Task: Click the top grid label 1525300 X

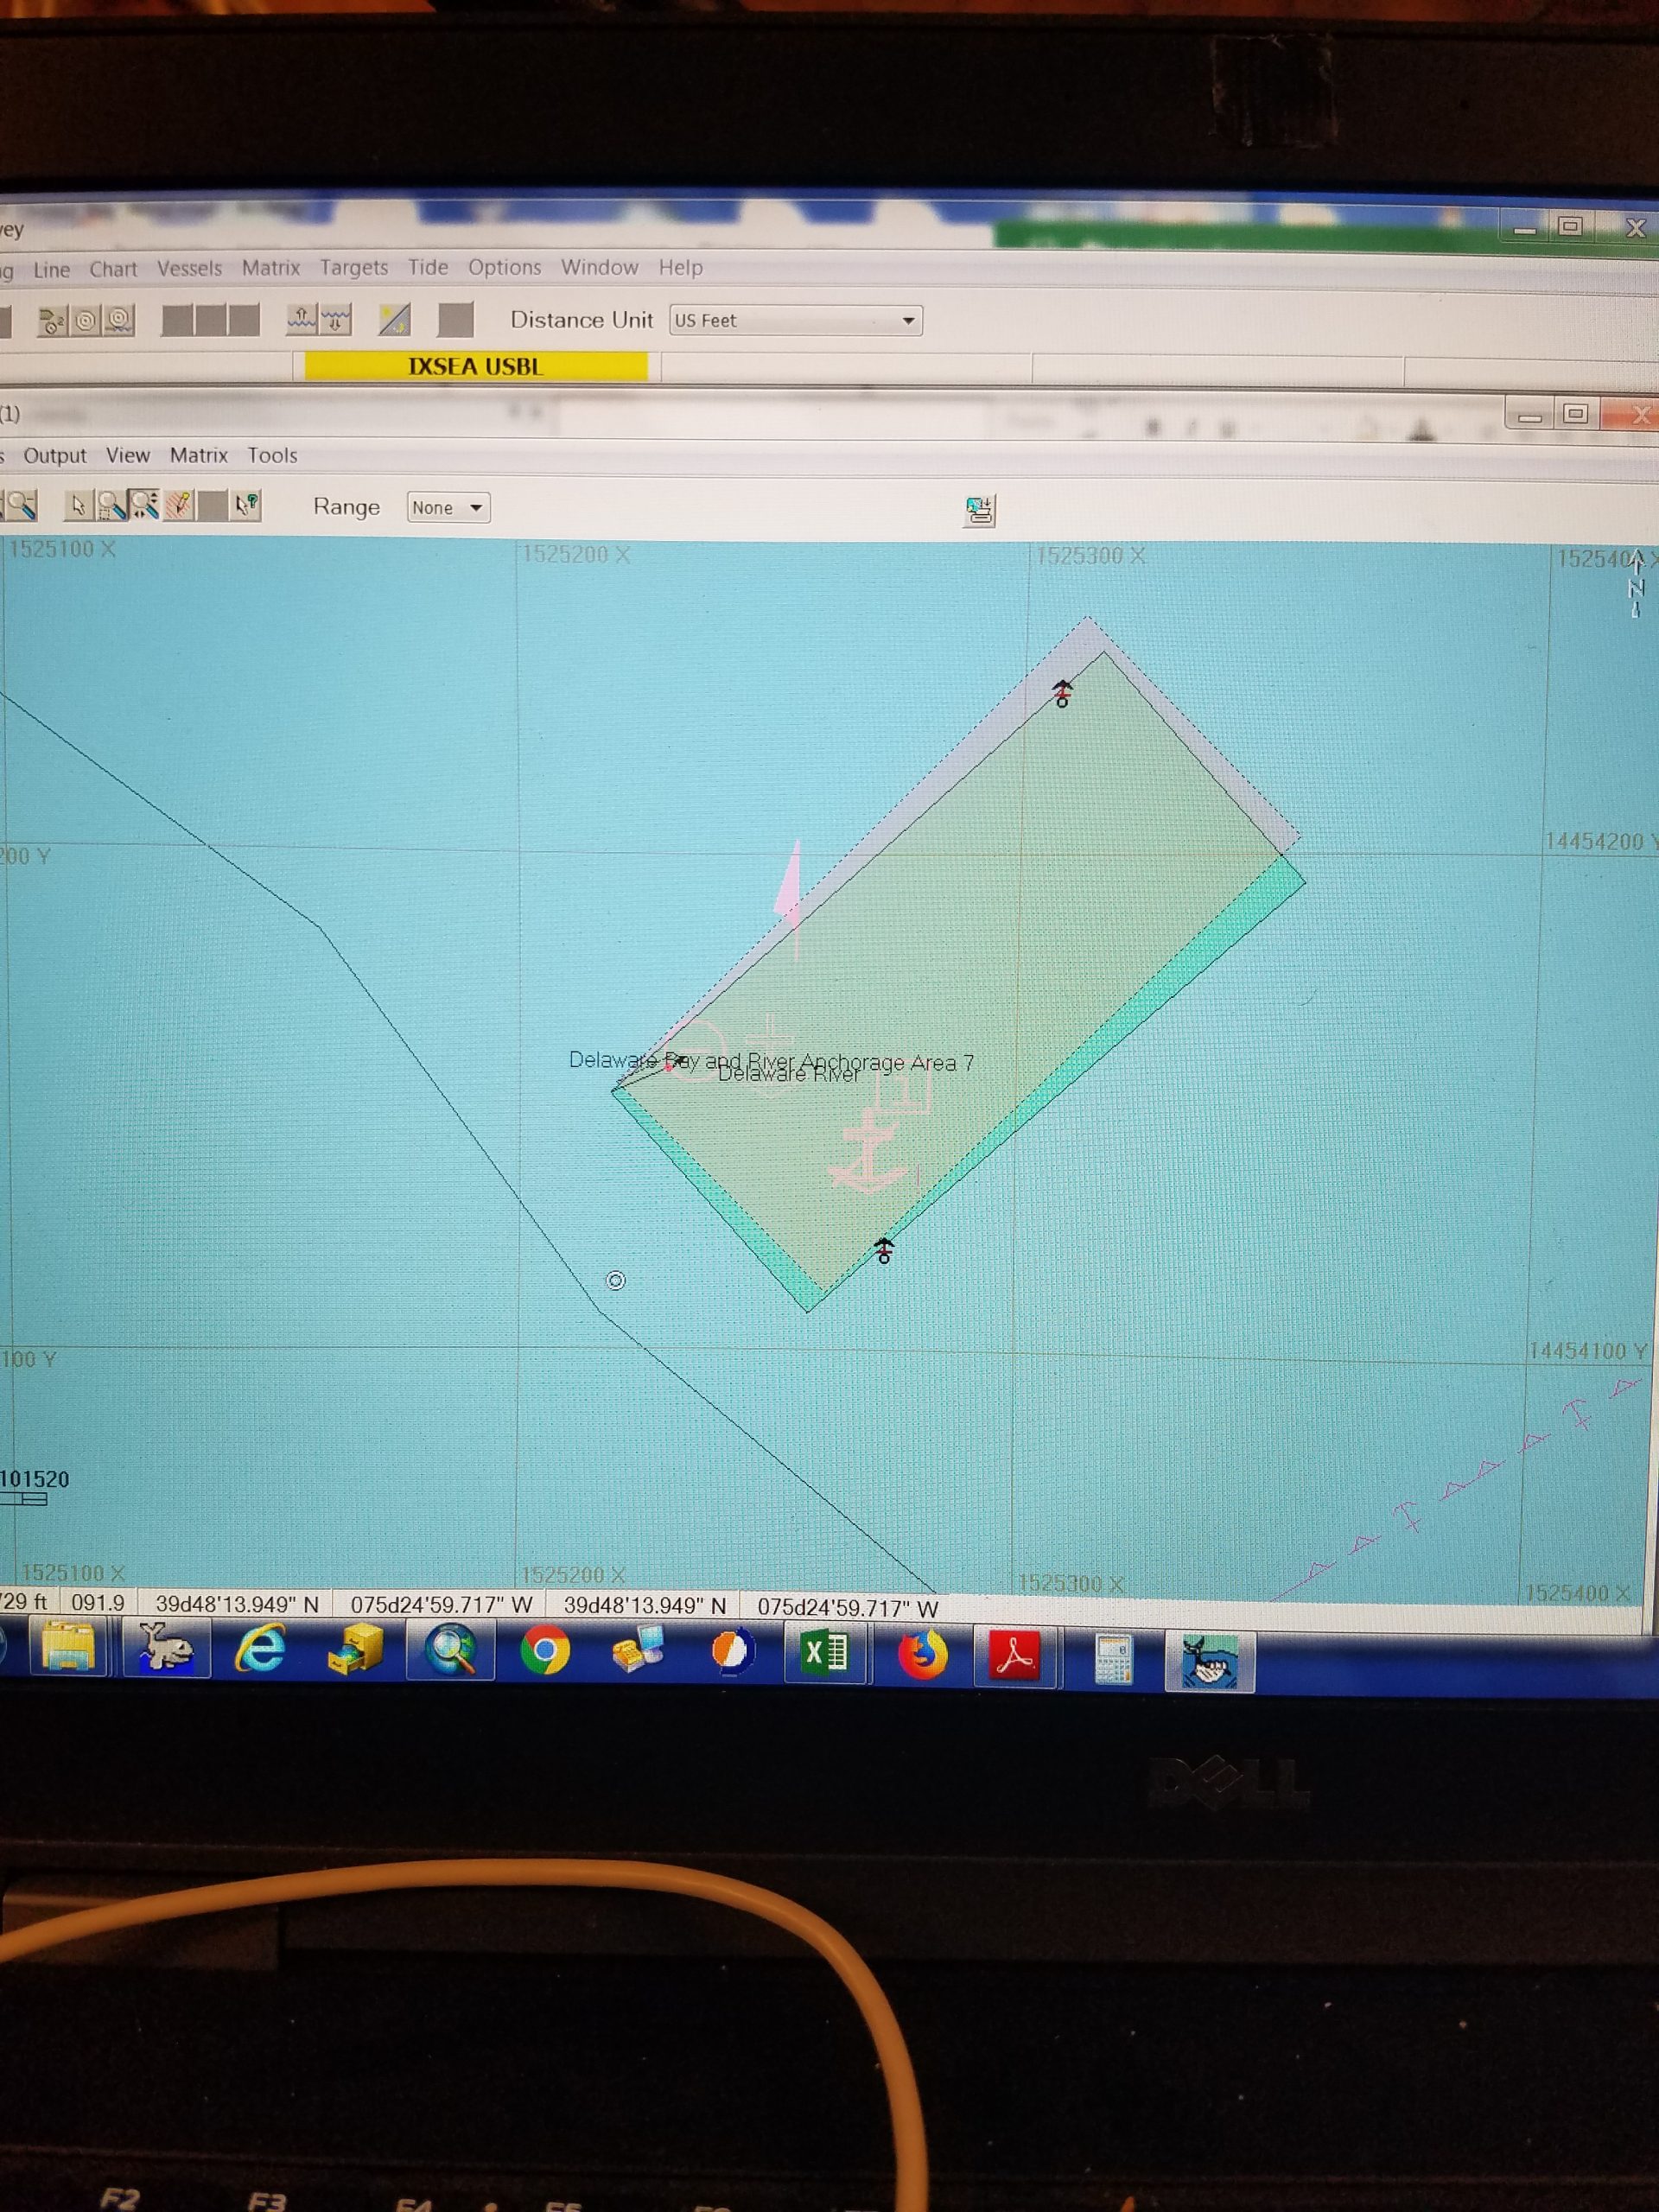Action: point(1091,556)
